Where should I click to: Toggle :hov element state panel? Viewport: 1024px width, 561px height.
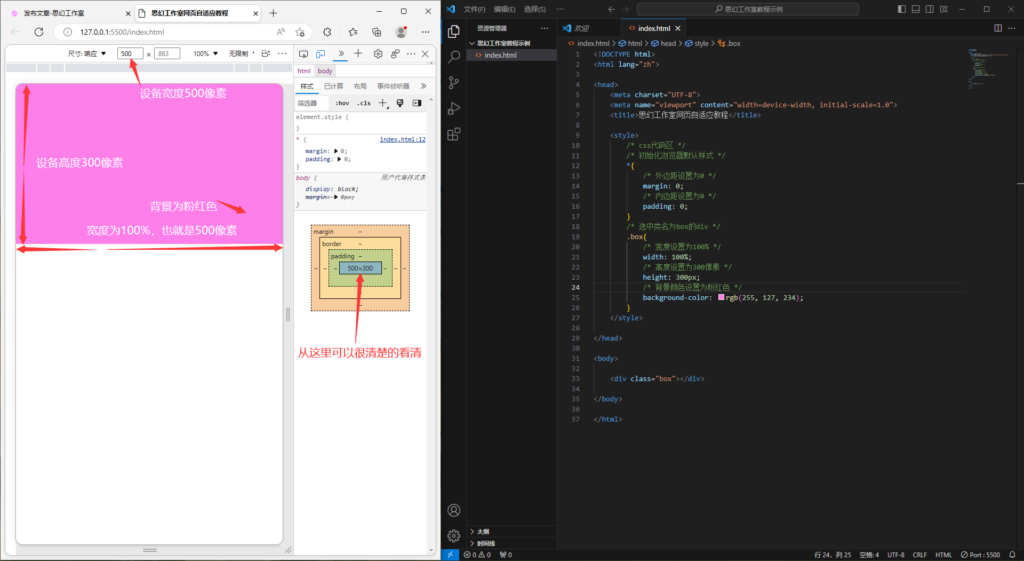[x=342, y=103]
